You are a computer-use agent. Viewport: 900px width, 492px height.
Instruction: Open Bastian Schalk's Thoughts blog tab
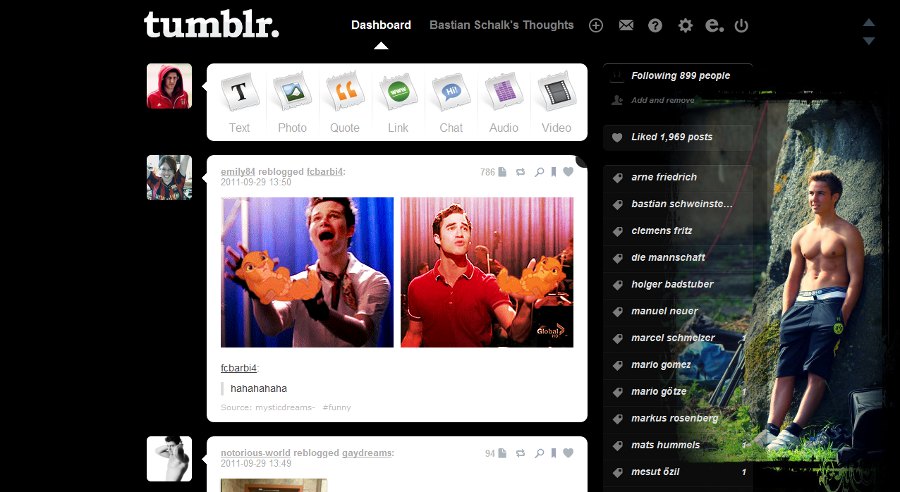click(x=502, y=25)
